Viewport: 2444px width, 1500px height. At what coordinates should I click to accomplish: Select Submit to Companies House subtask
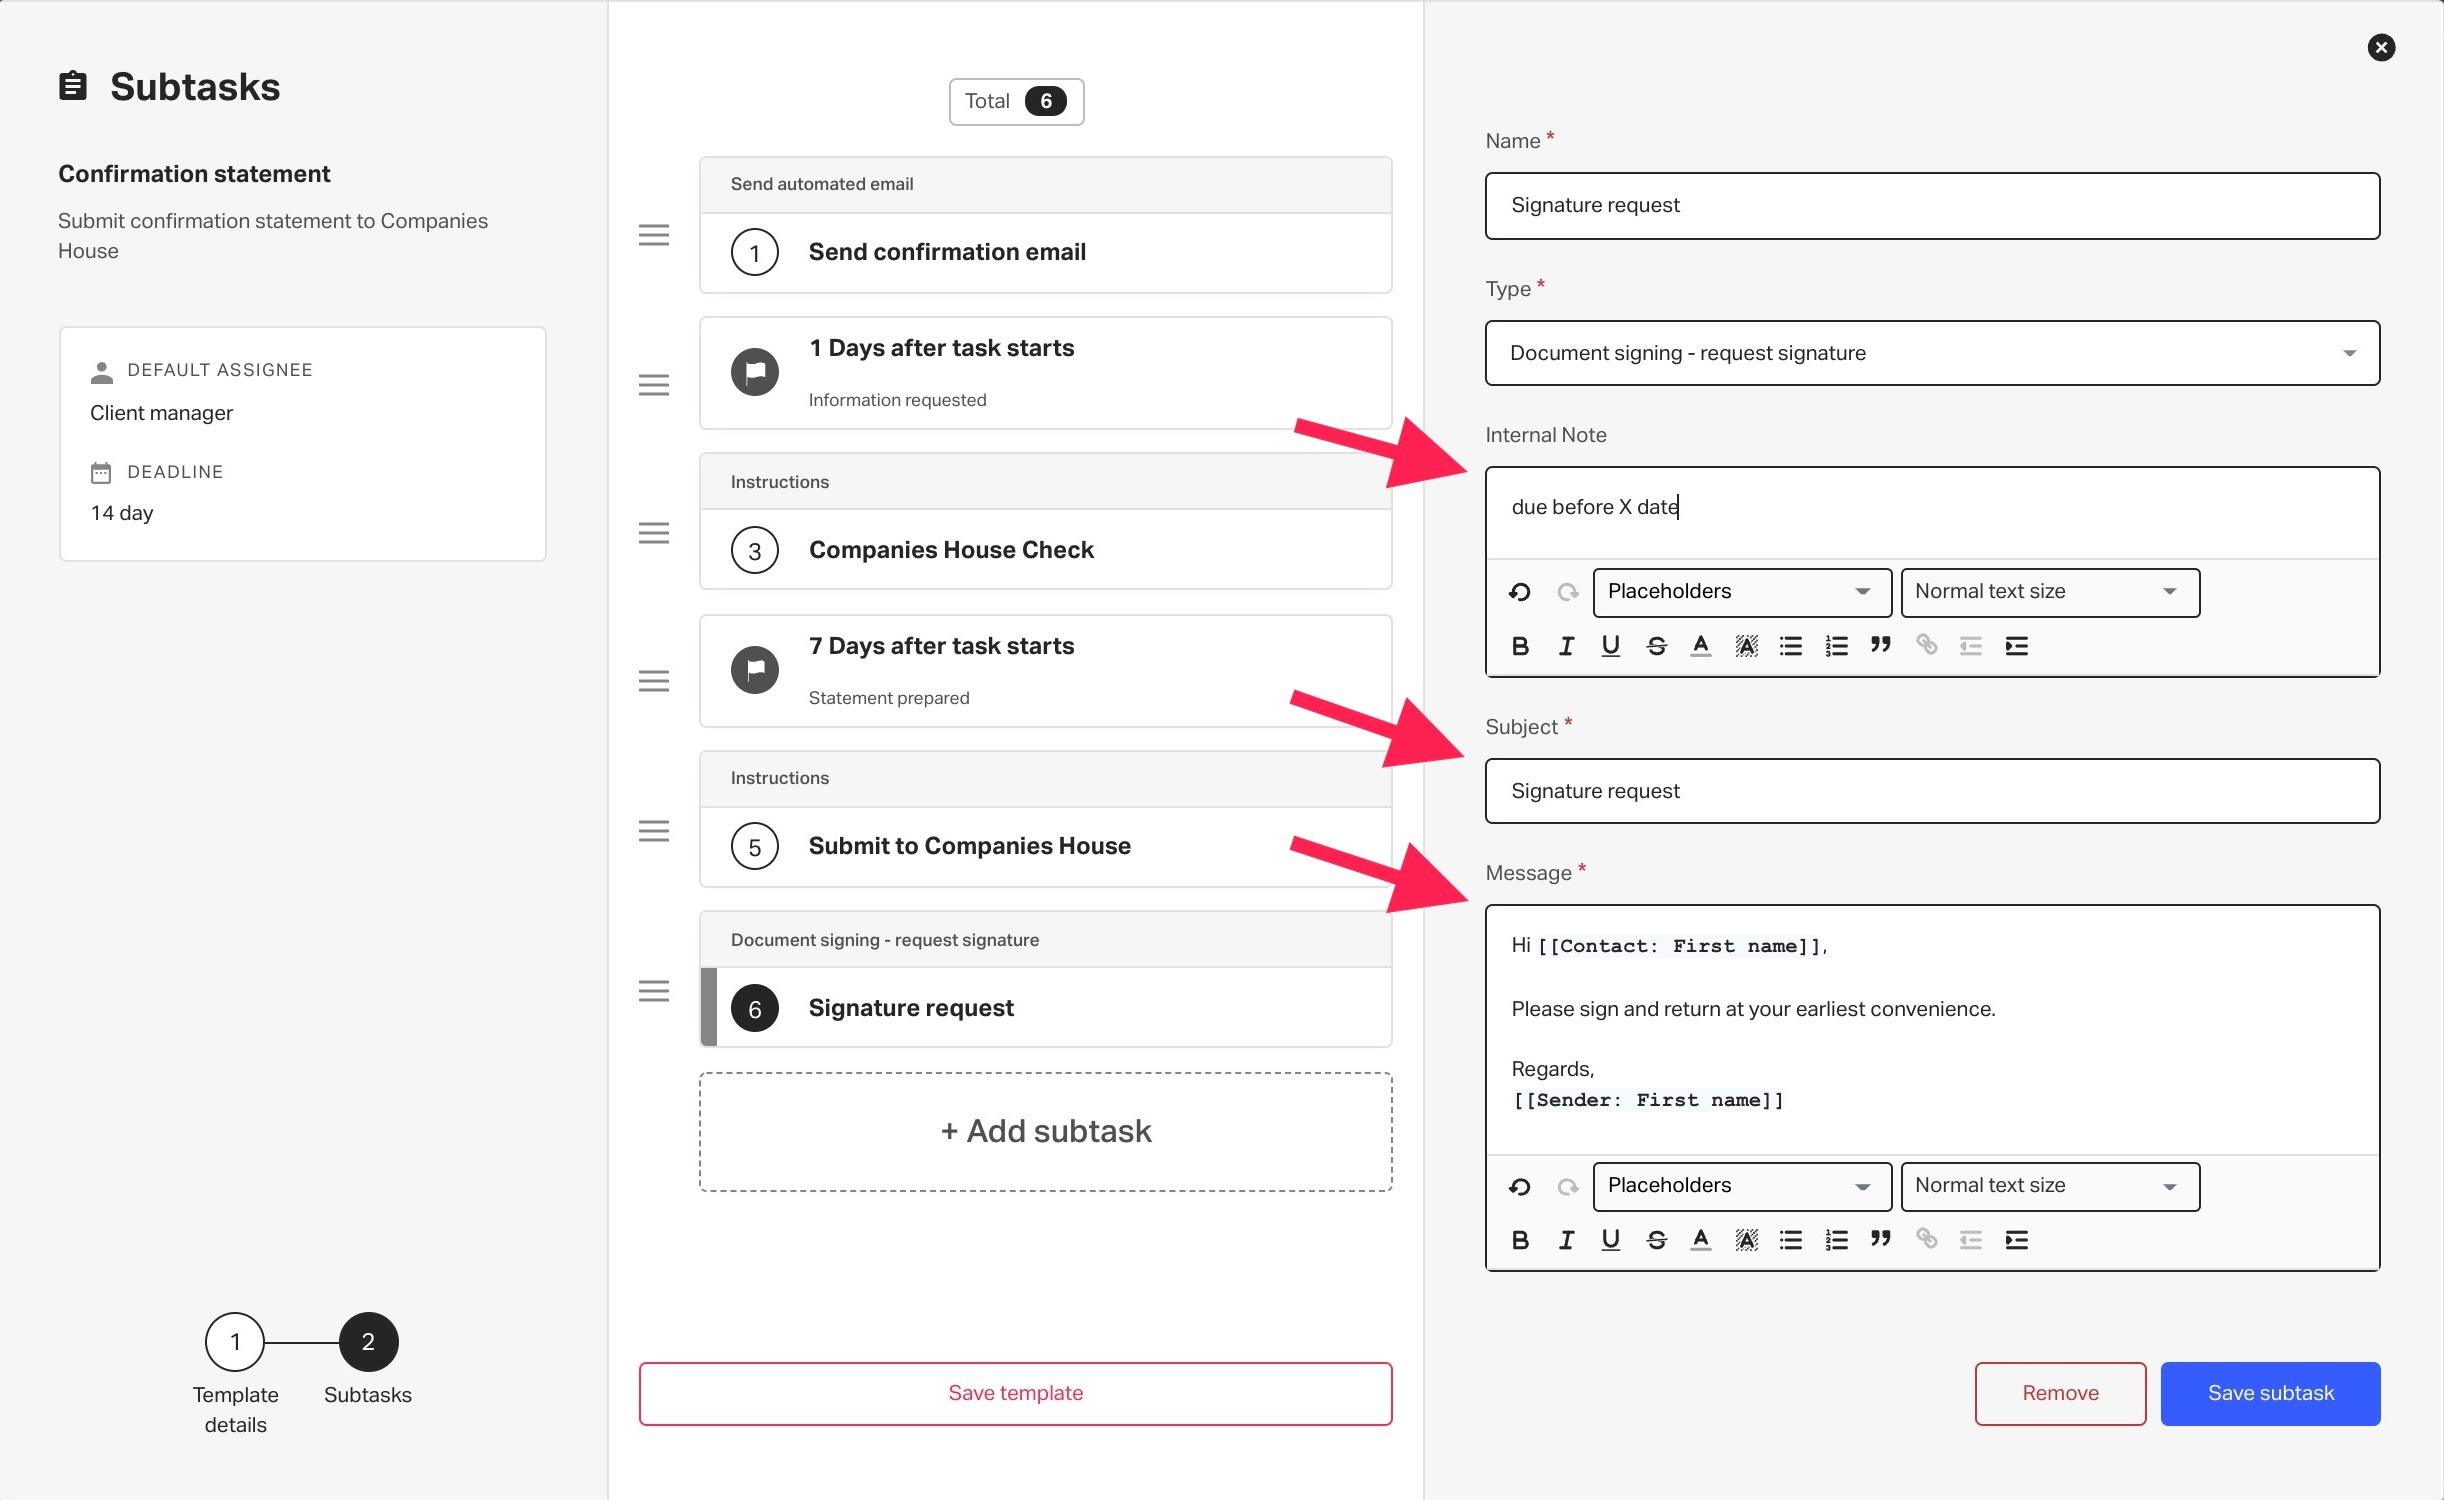point(1045,819)
